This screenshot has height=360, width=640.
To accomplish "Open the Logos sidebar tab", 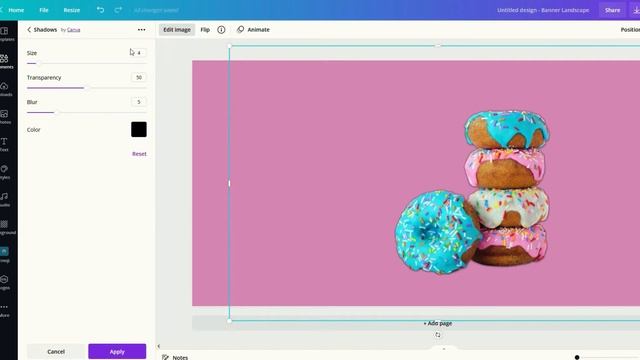I will 5,282.
